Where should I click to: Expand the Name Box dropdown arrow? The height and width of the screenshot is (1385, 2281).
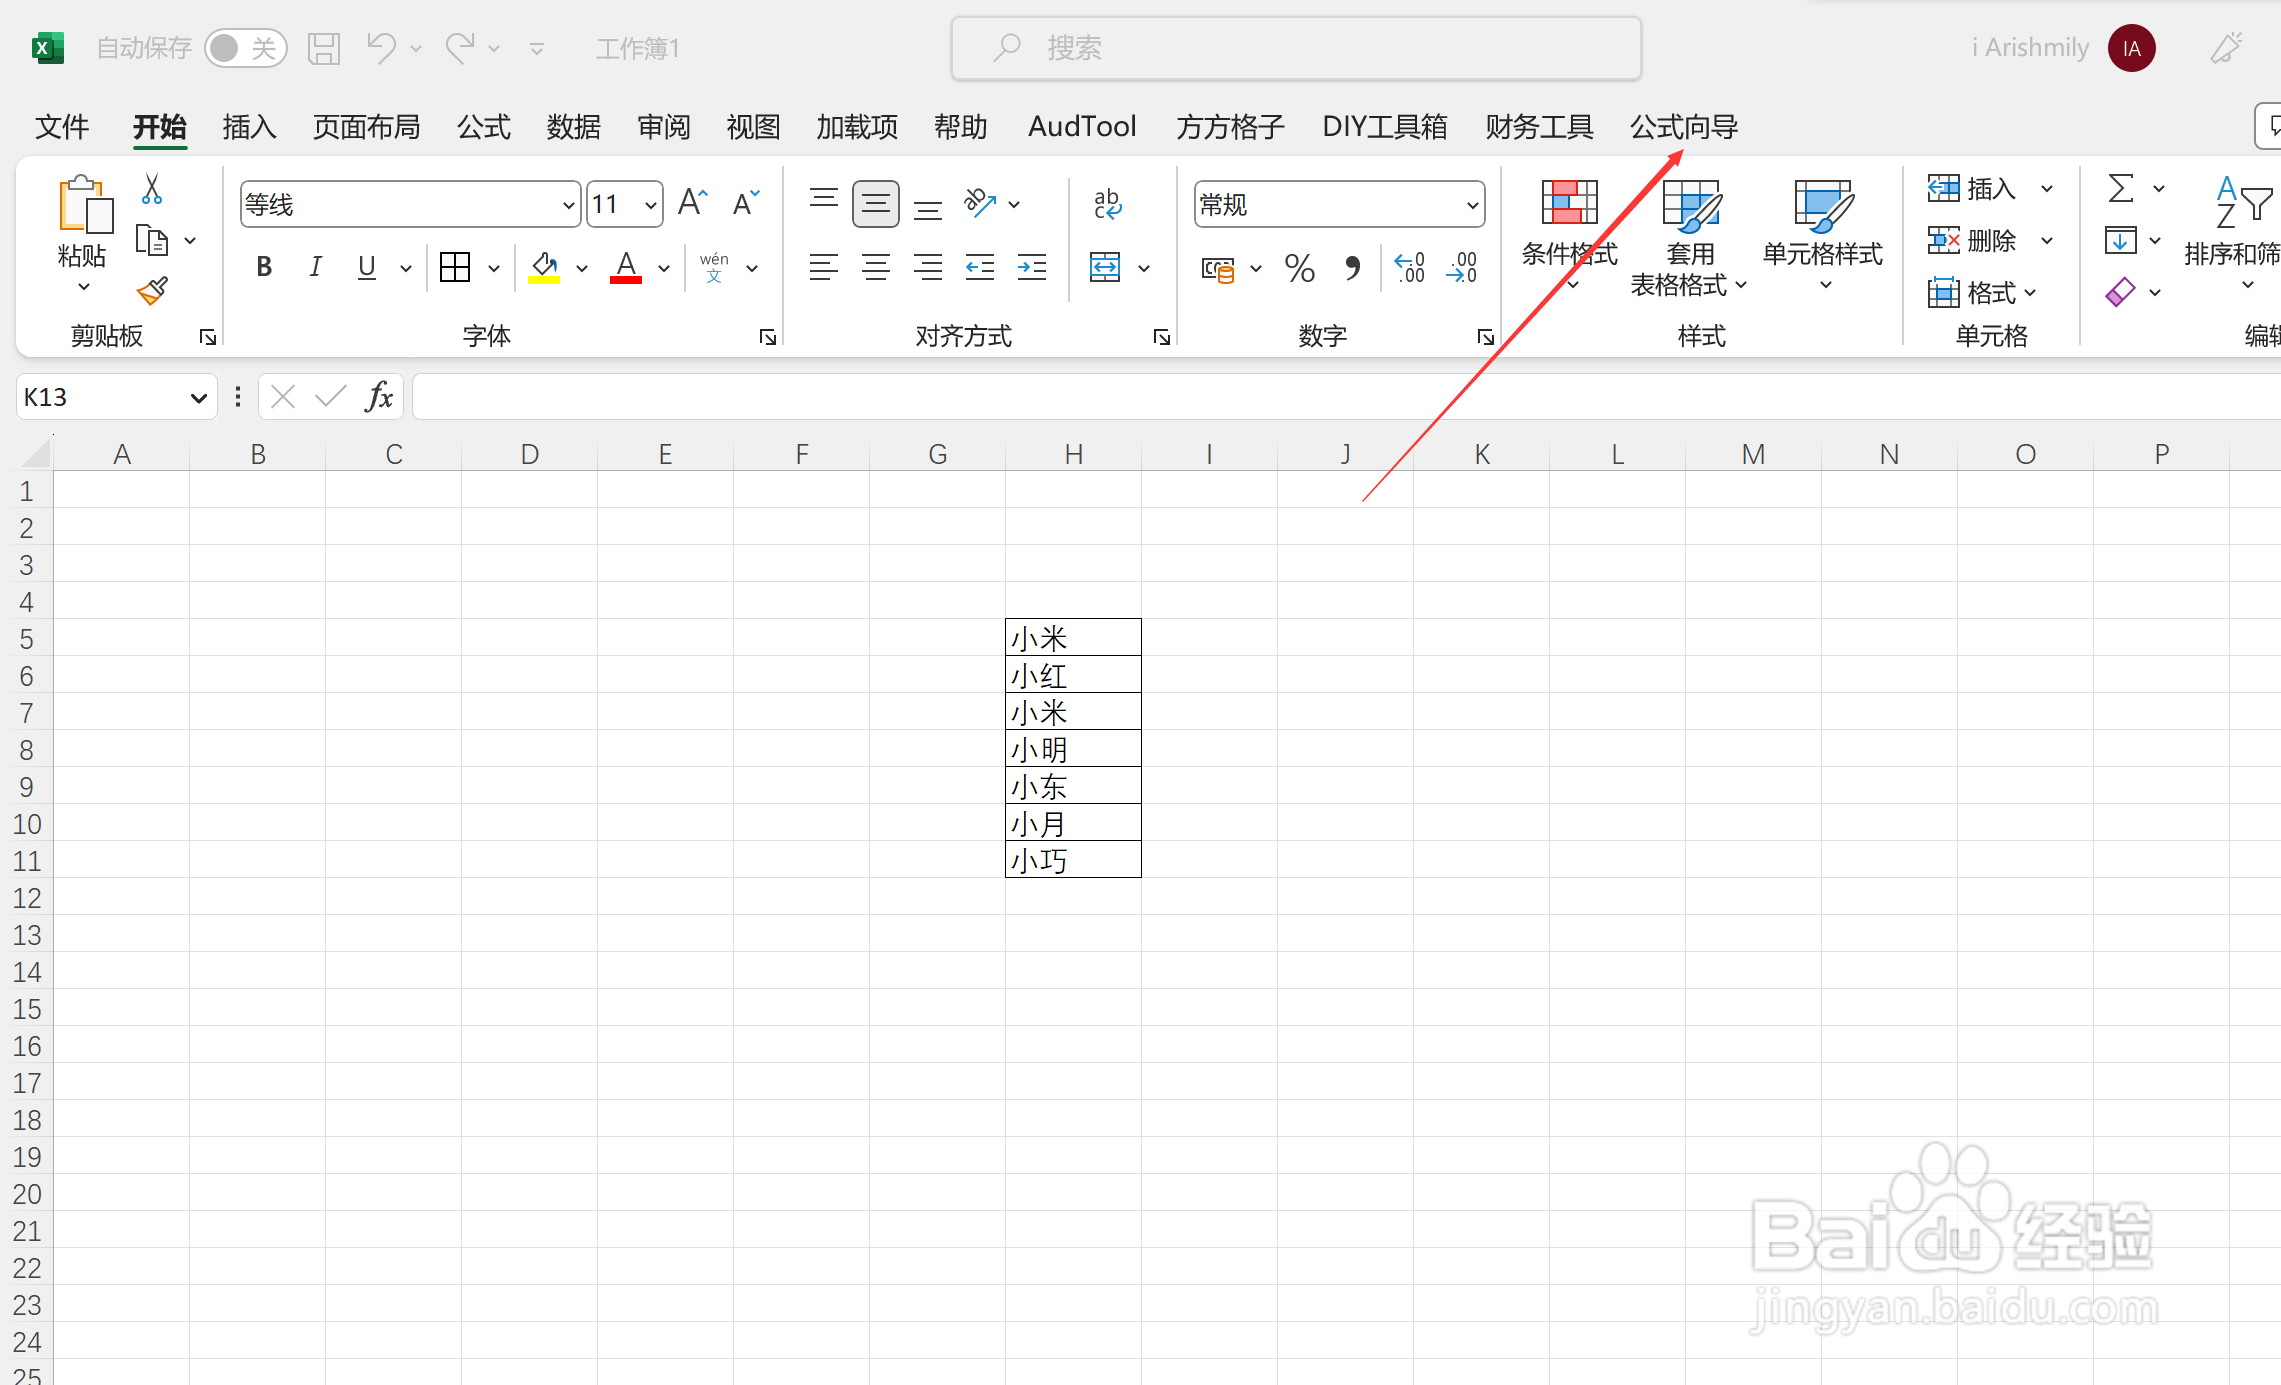[x=198, y=398]
